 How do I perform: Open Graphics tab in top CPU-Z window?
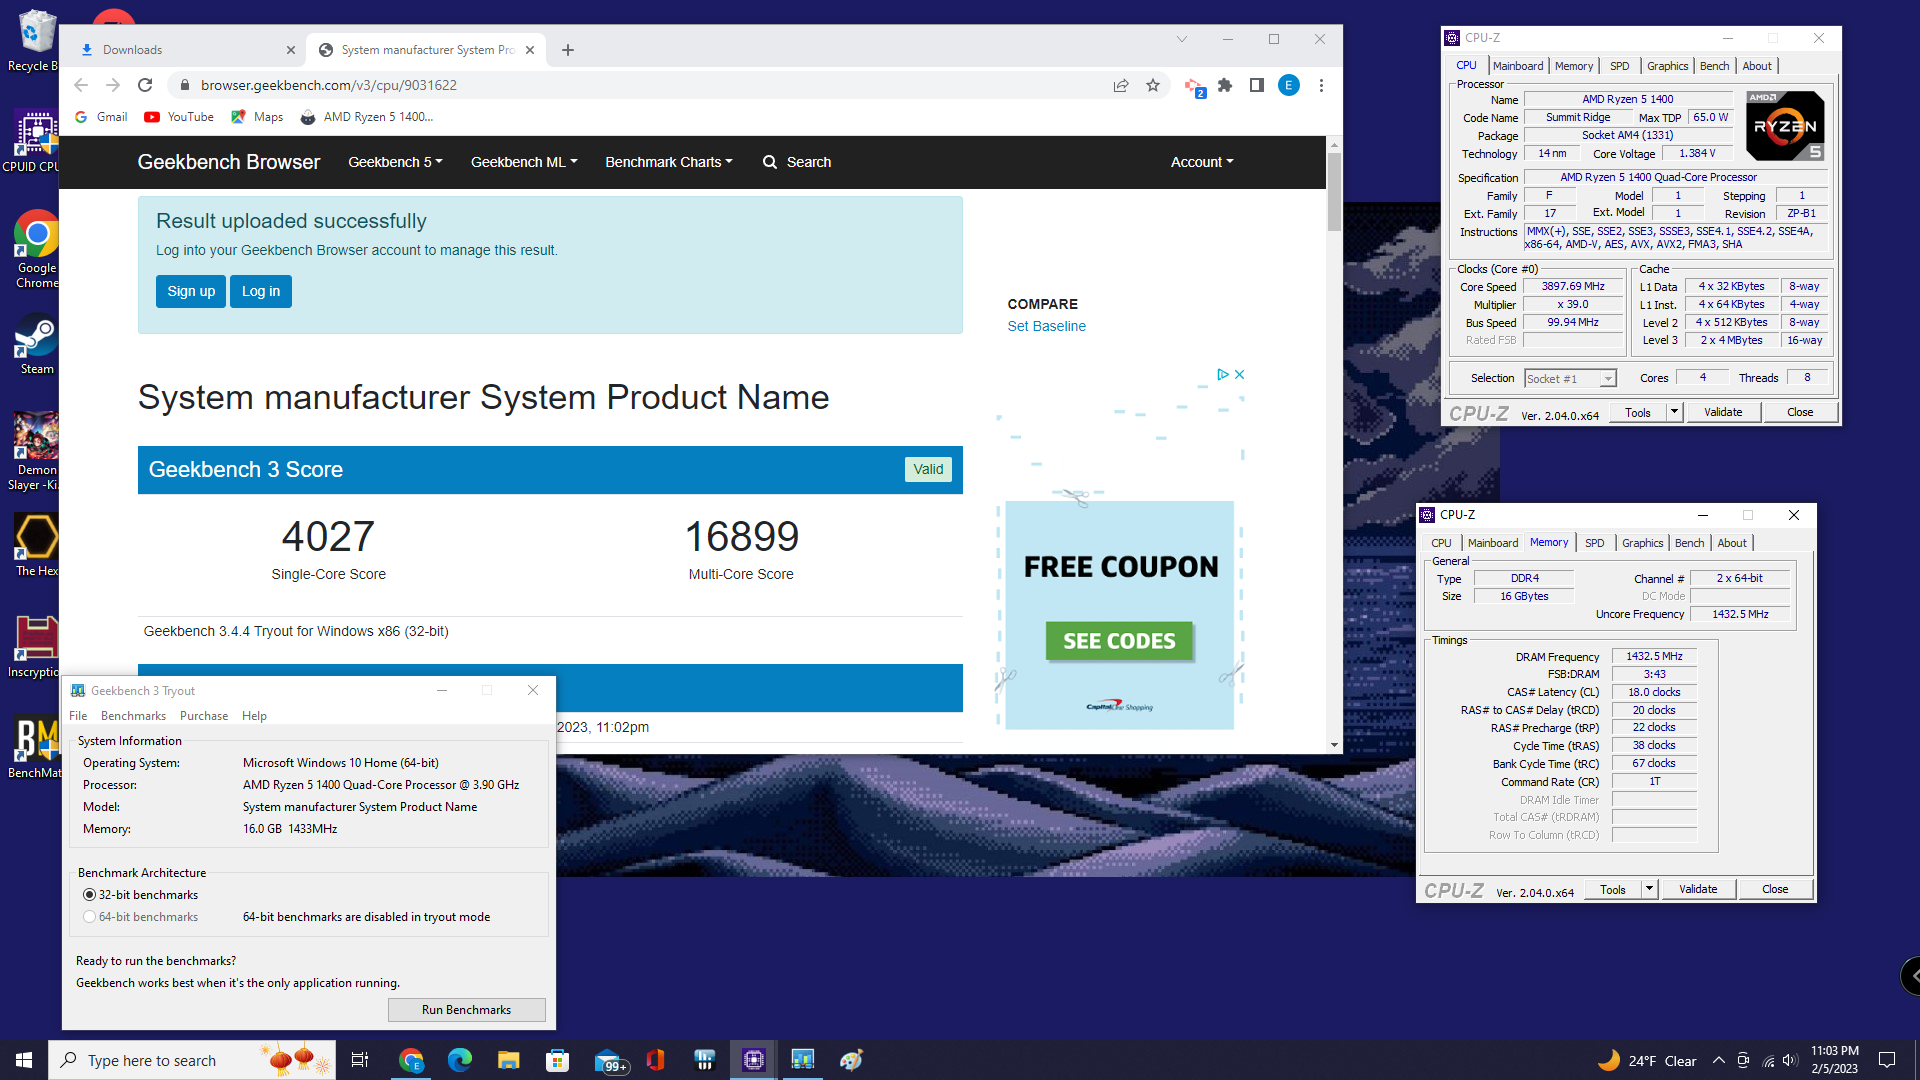(x=1667, y=66)
